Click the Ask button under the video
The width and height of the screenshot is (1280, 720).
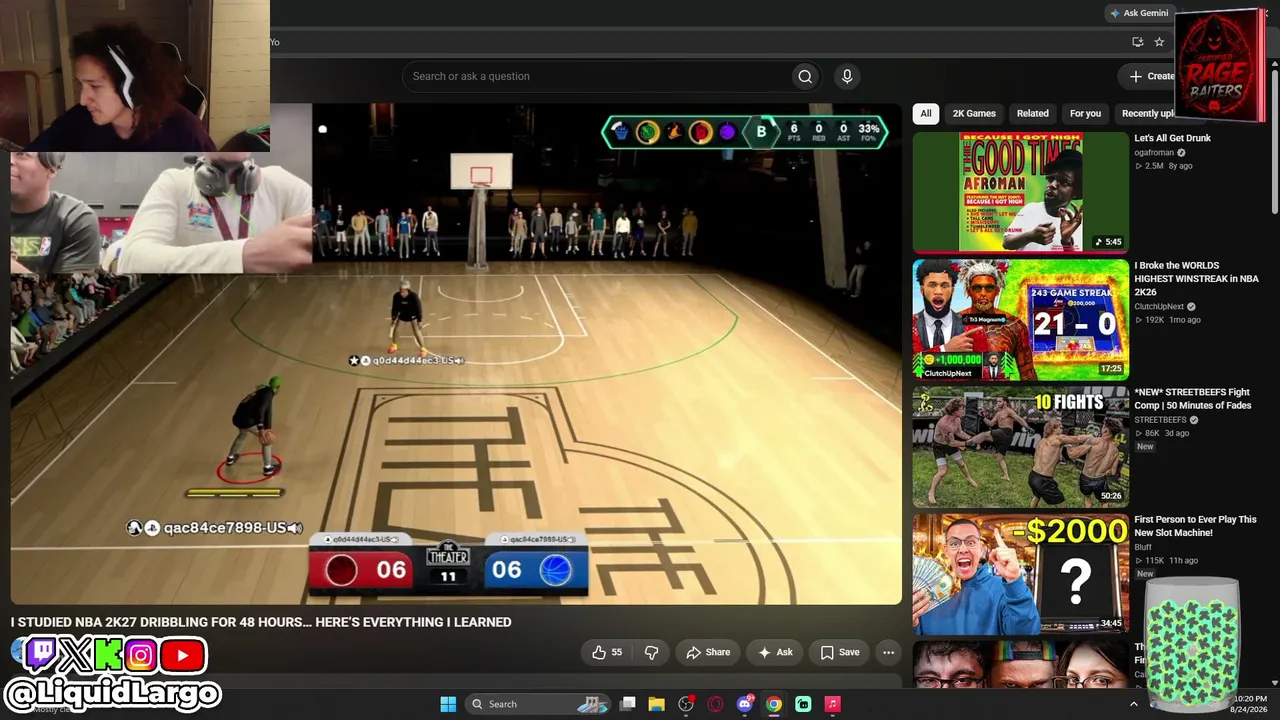775,652
